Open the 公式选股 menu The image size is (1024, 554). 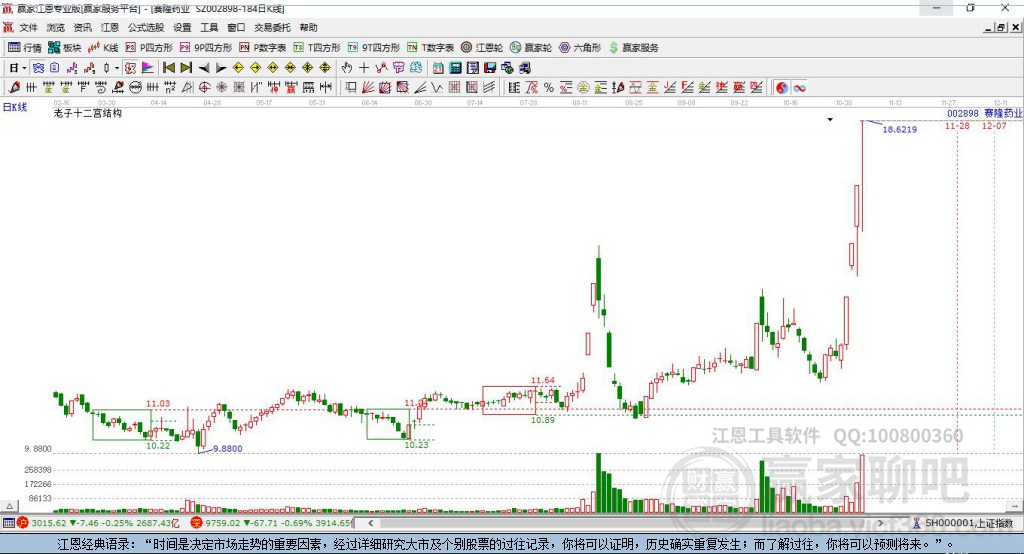(x=146, y=27)
